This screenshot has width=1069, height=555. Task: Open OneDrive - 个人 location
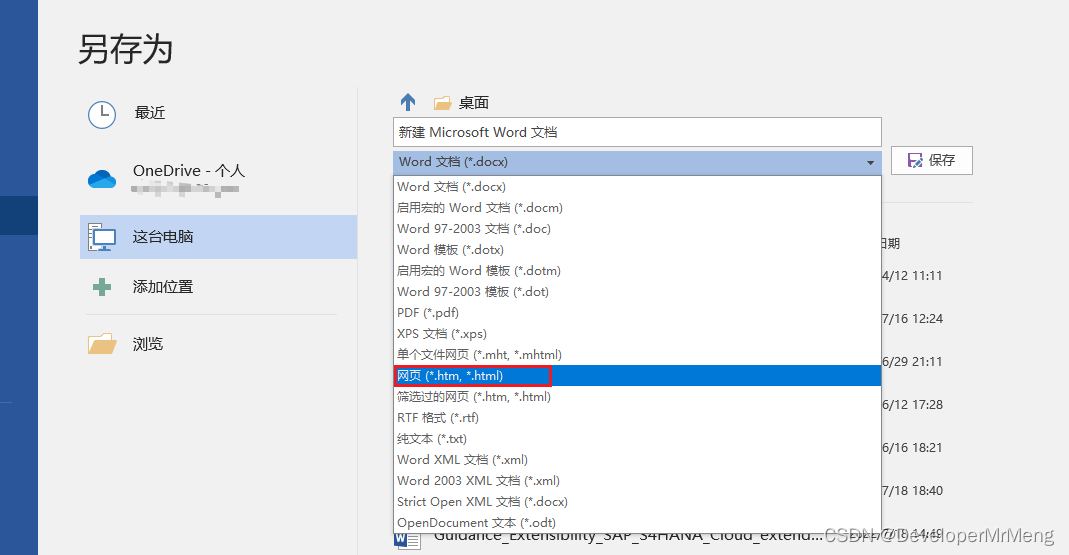coord(218,179)
